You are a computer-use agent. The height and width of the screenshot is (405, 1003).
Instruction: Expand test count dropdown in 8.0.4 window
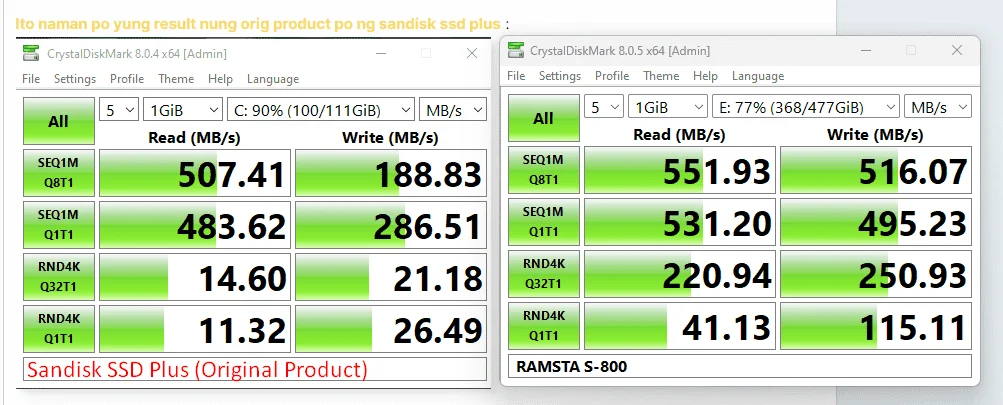click(119, 110)
